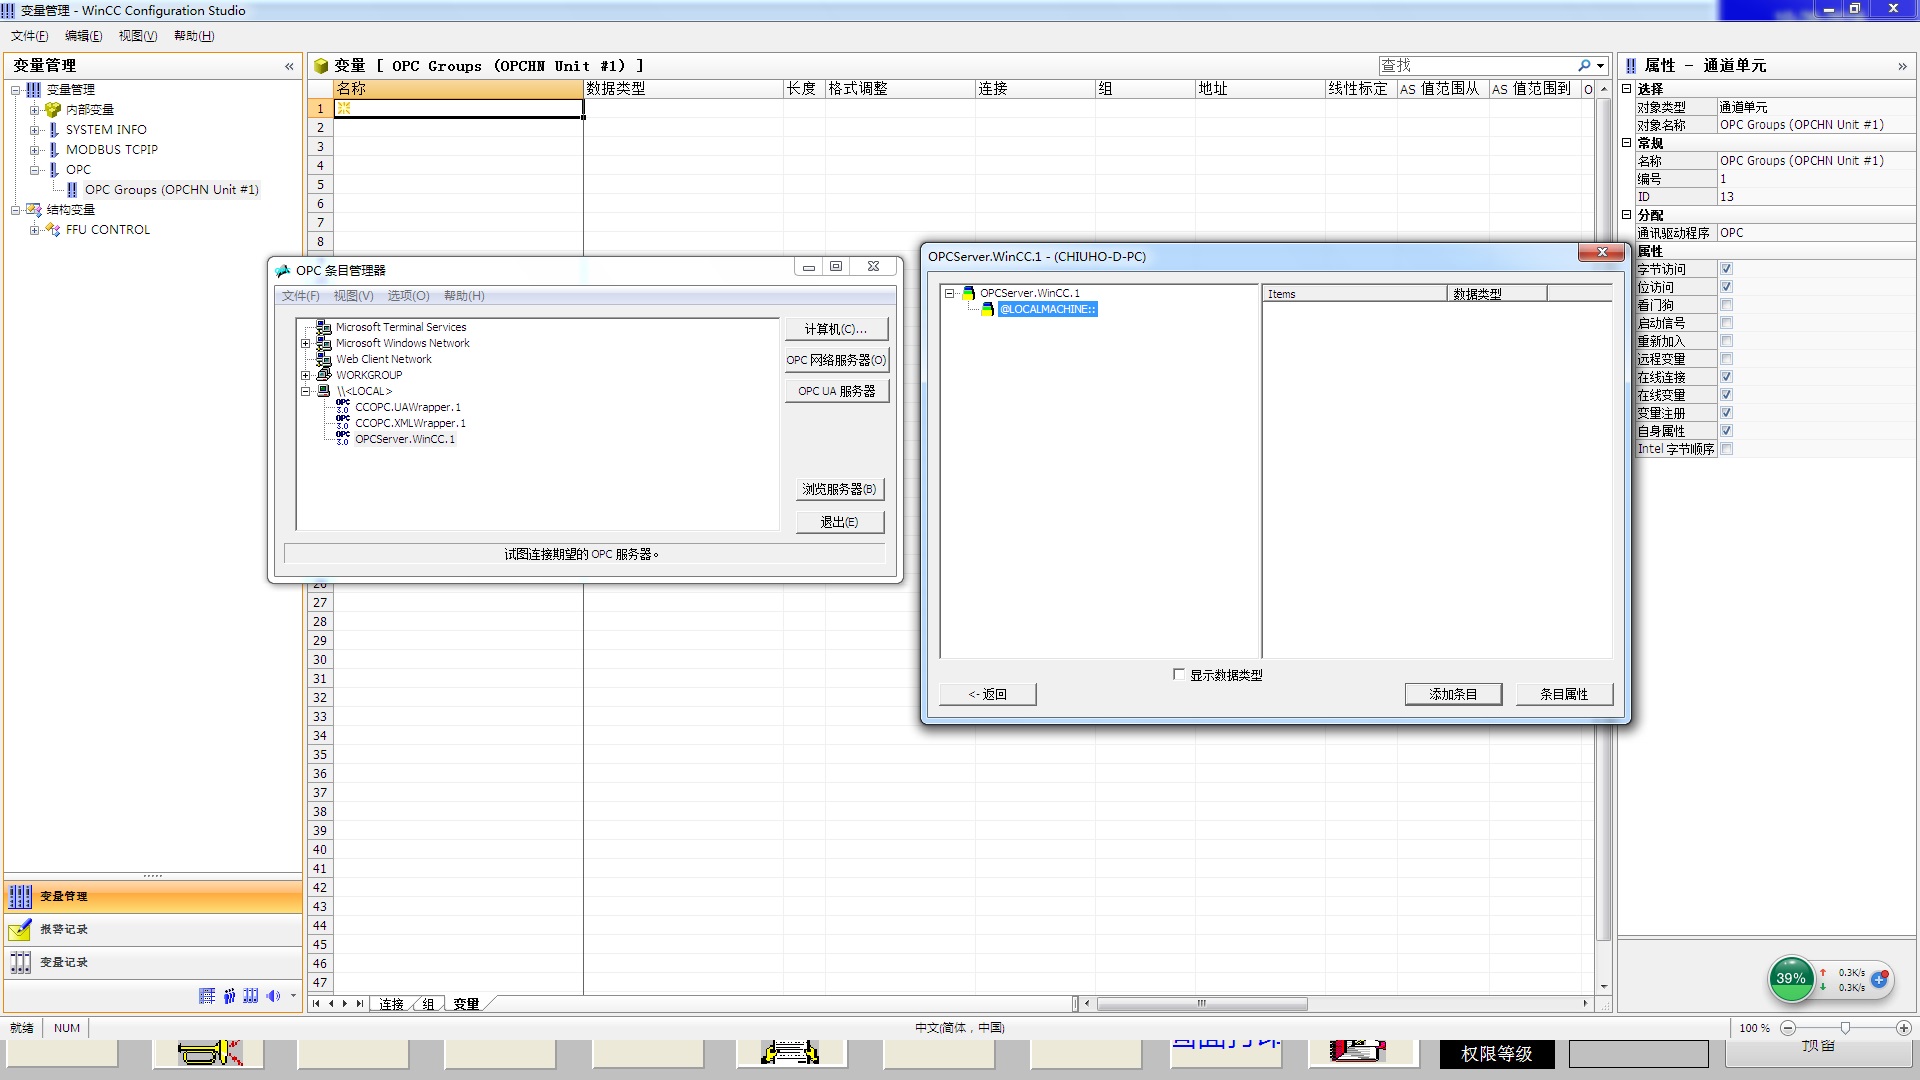Expand the WORKGROUP network node
The image size is (1920, 1080).
(306, 376)
